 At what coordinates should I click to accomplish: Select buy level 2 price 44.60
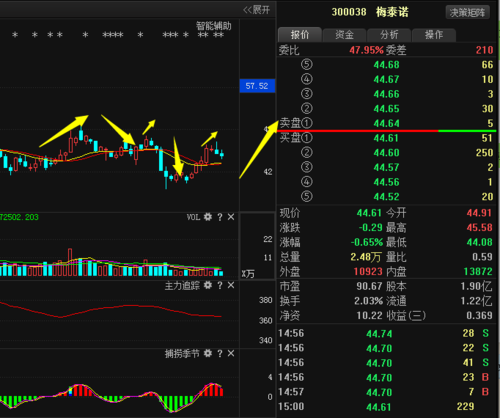[x=387, y=153]
